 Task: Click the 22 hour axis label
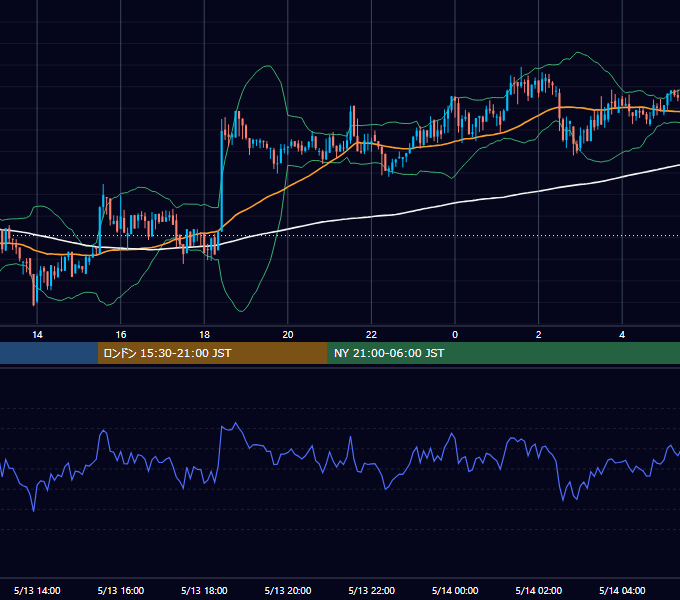pyautogui.click(x=371, y=335)
